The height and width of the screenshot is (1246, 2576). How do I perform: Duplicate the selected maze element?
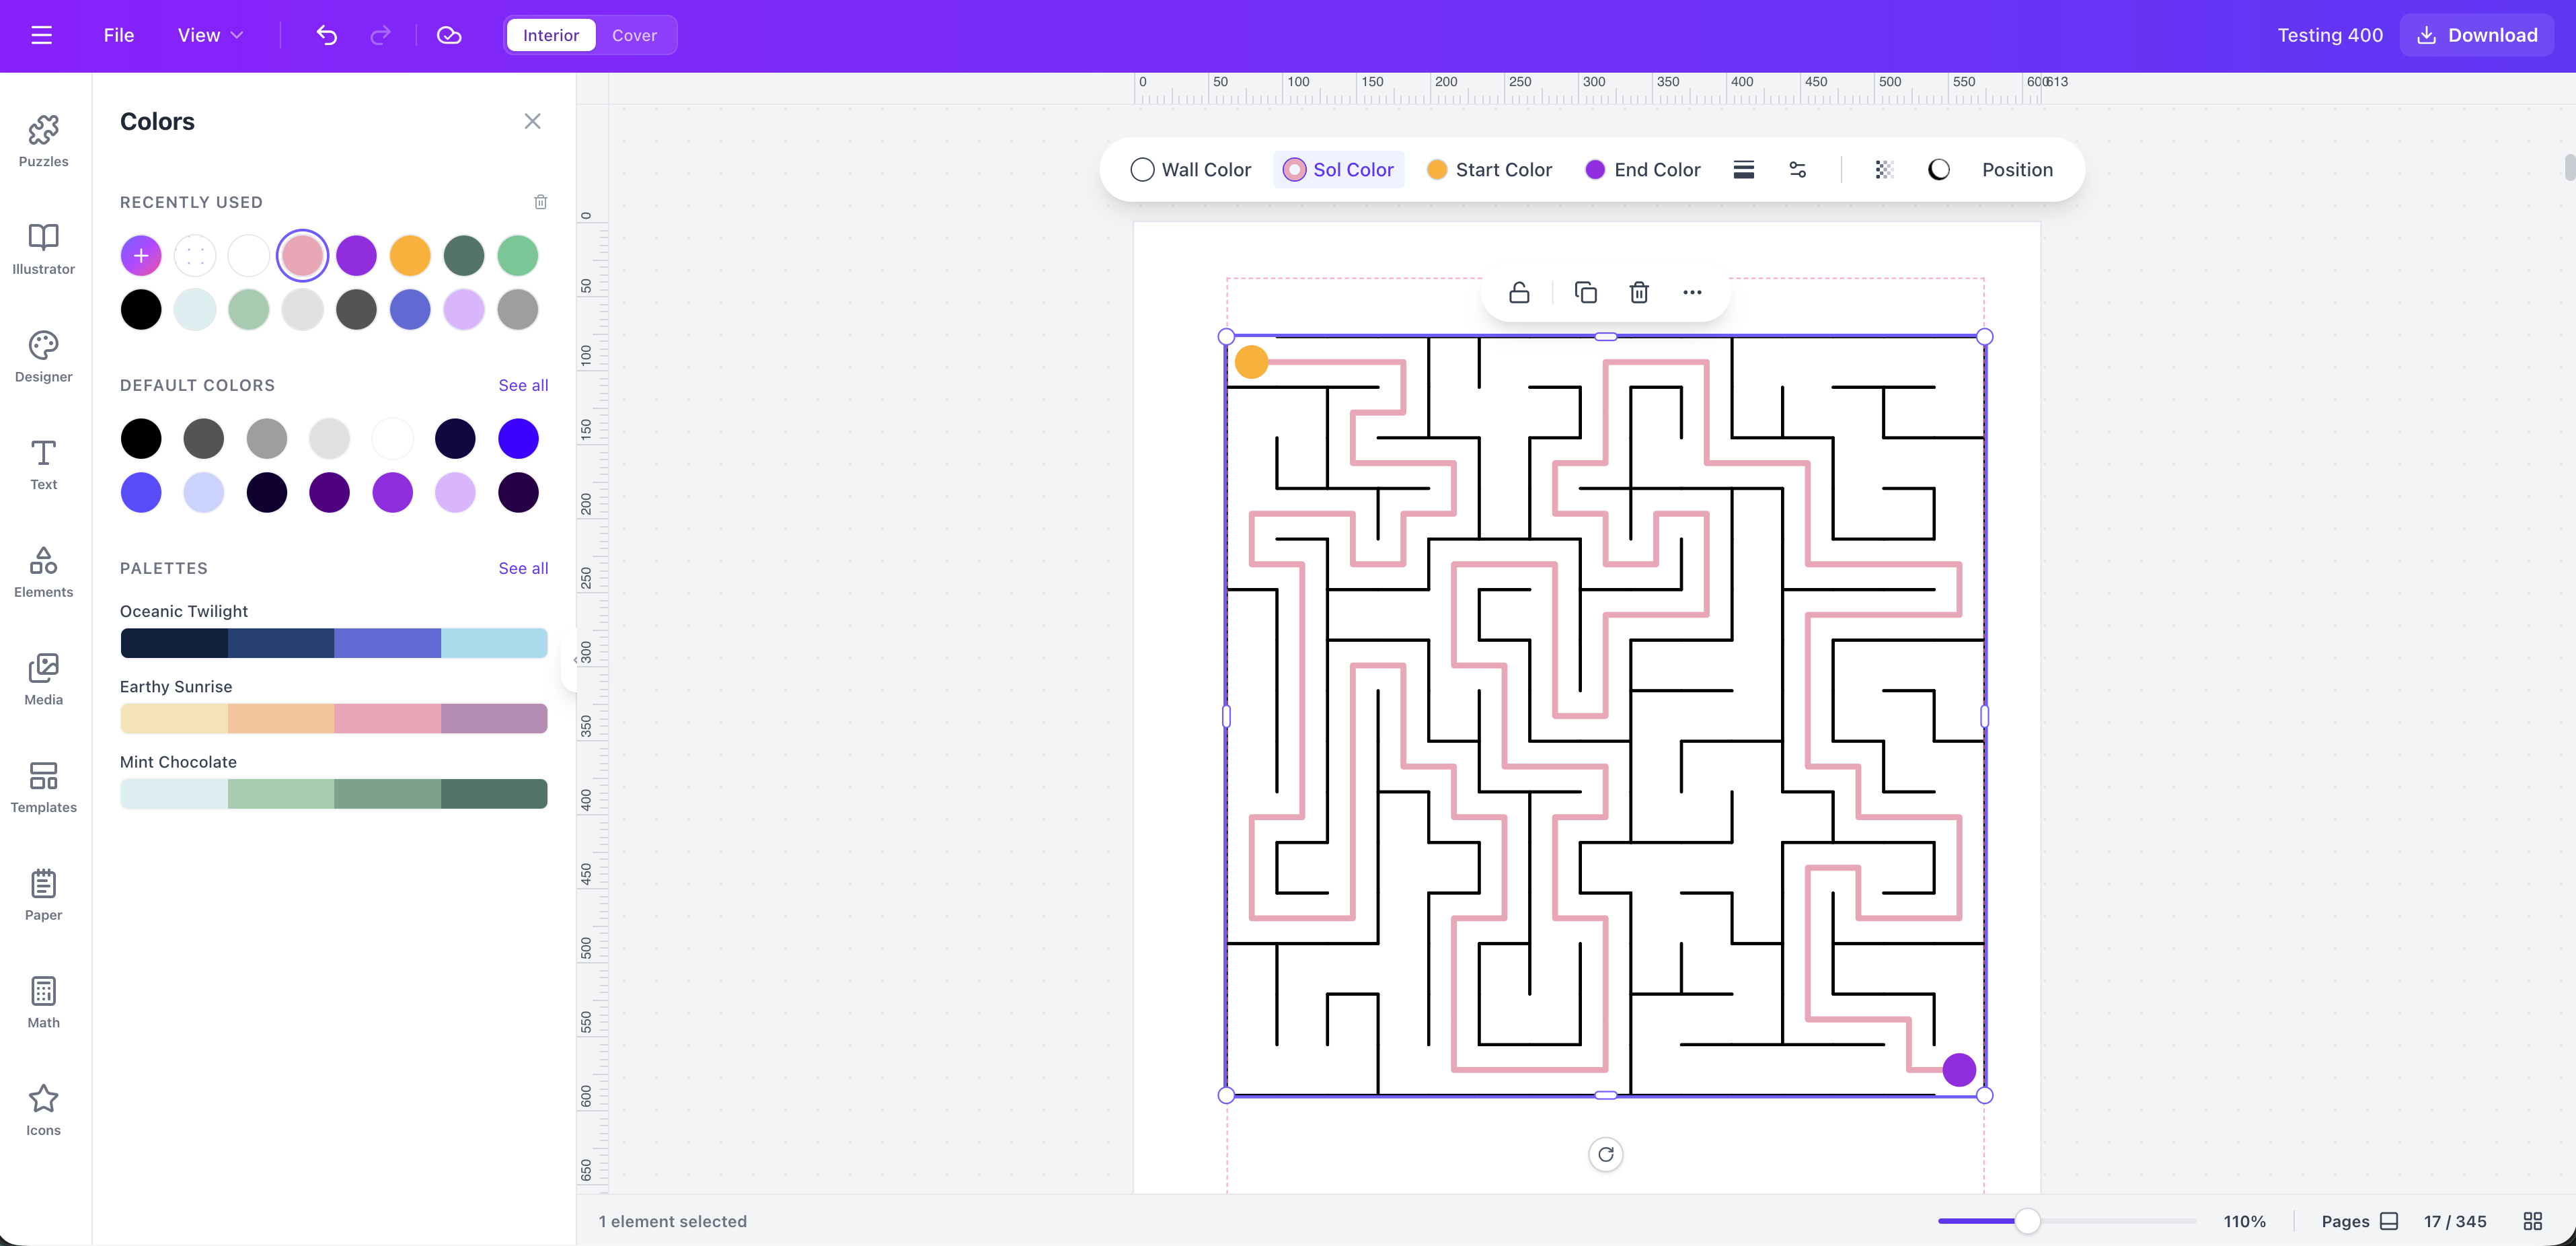(x=1586, y=292)
